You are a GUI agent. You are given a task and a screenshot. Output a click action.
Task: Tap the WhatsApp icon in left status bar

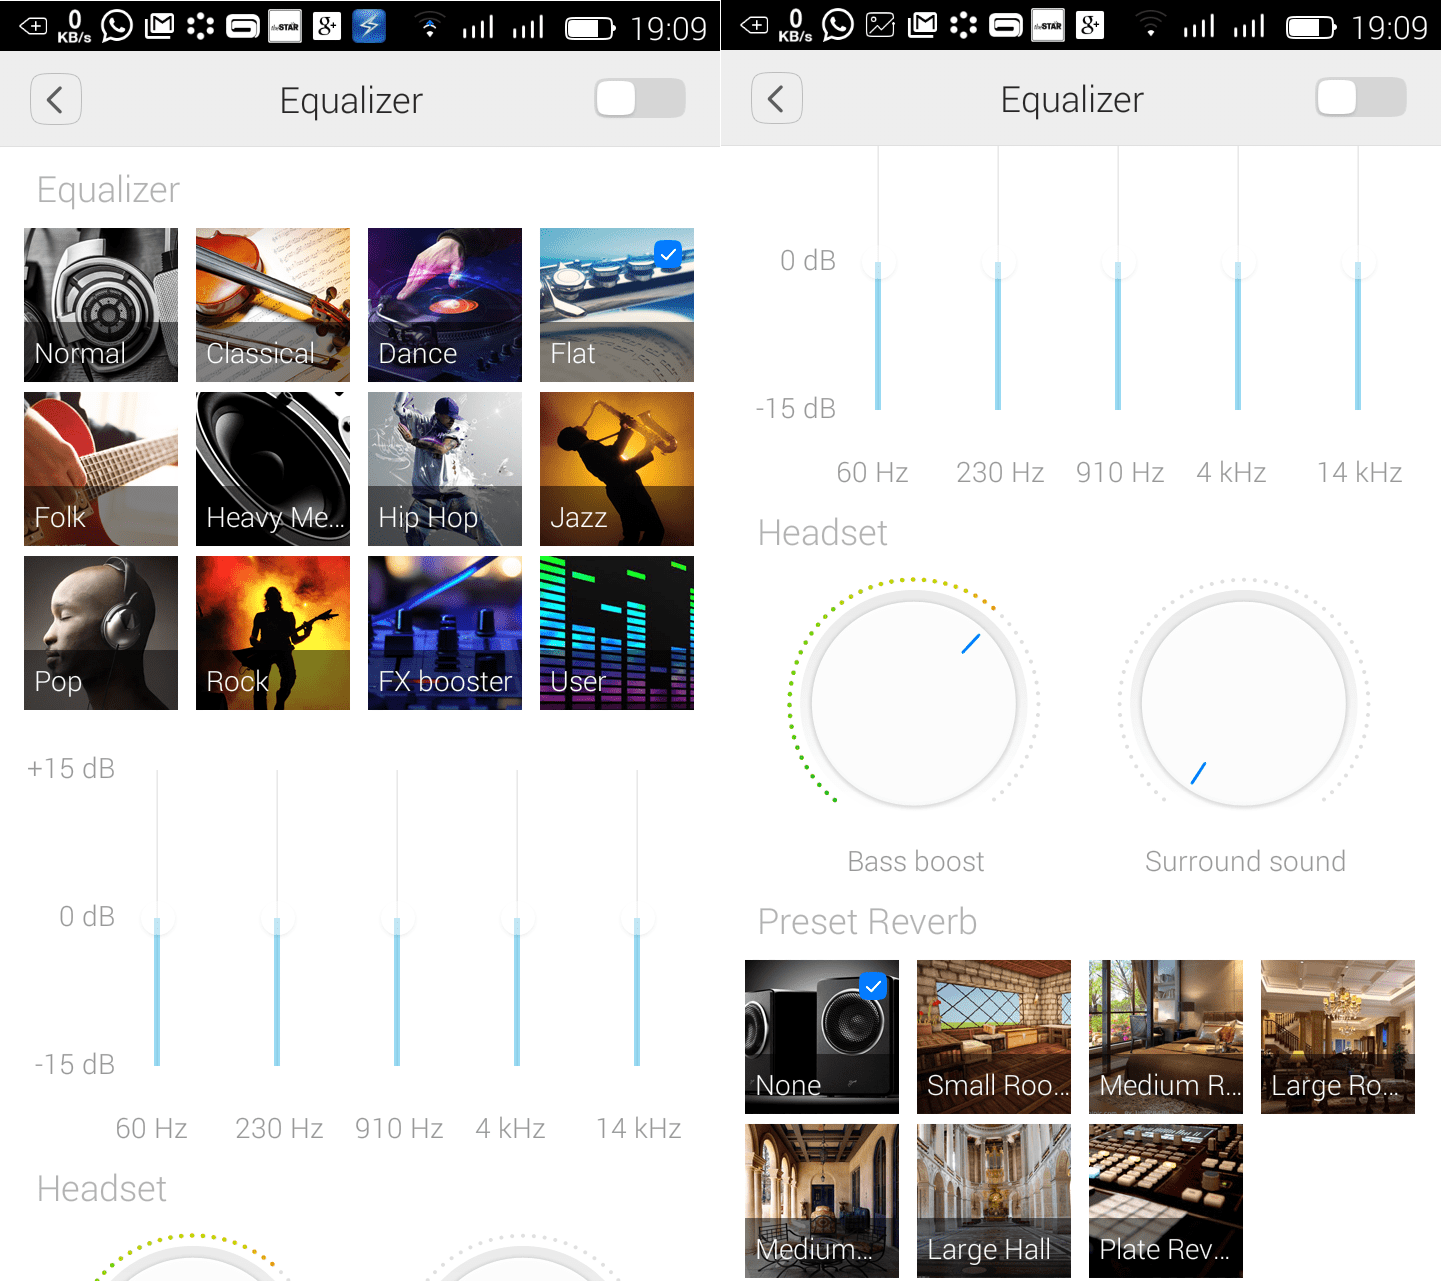(117, 25)
